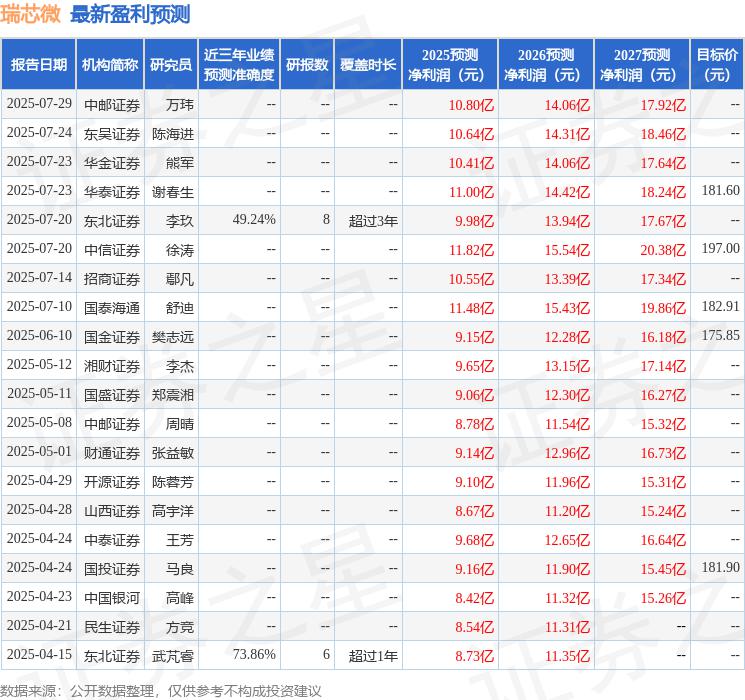
Task: Click researcher name 谢春生
Action: point(172,192)
